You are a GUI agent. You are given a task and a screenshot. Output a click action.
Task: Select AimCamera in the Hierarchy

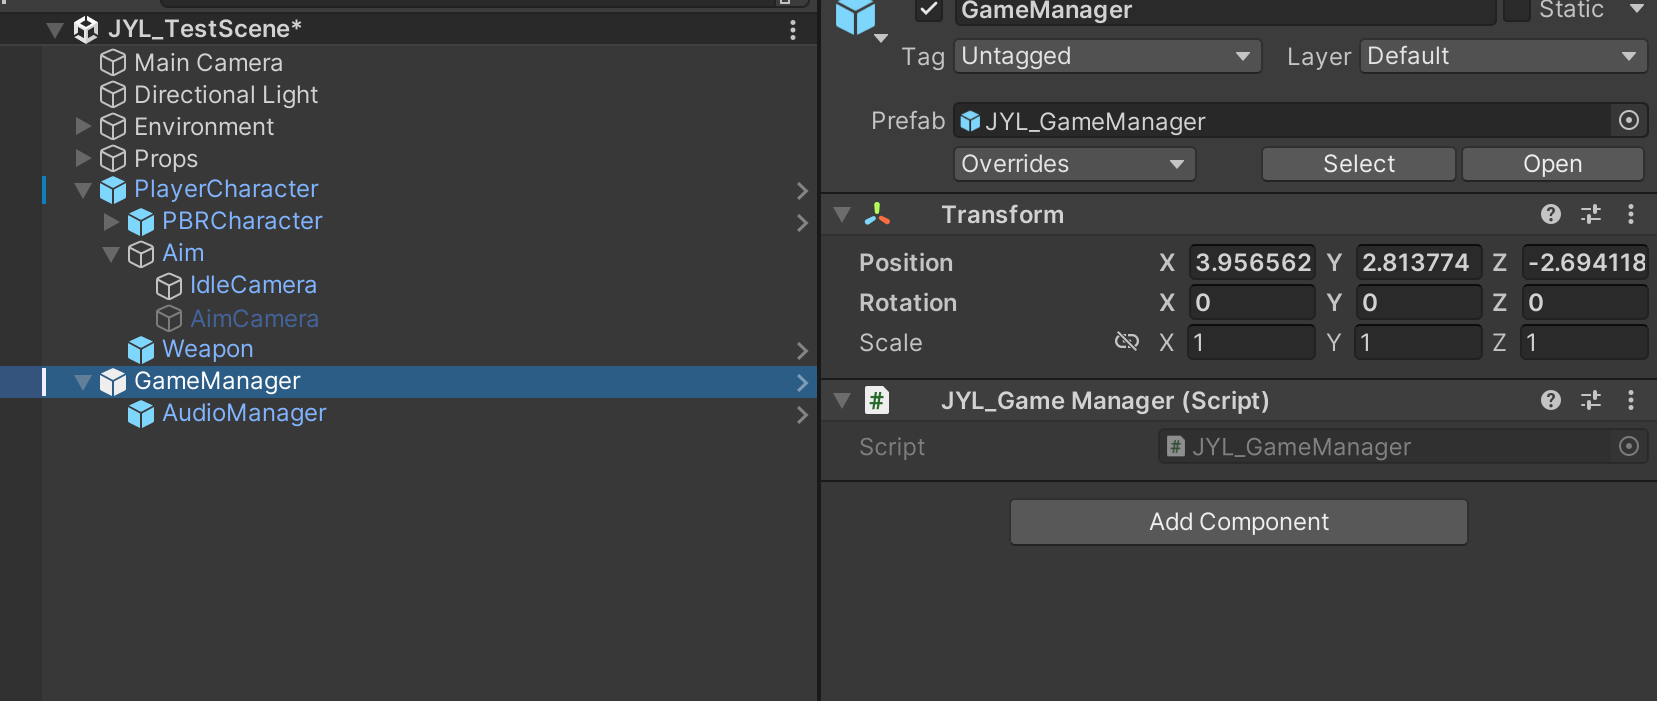pyautogui.click(x=254, y=319)
